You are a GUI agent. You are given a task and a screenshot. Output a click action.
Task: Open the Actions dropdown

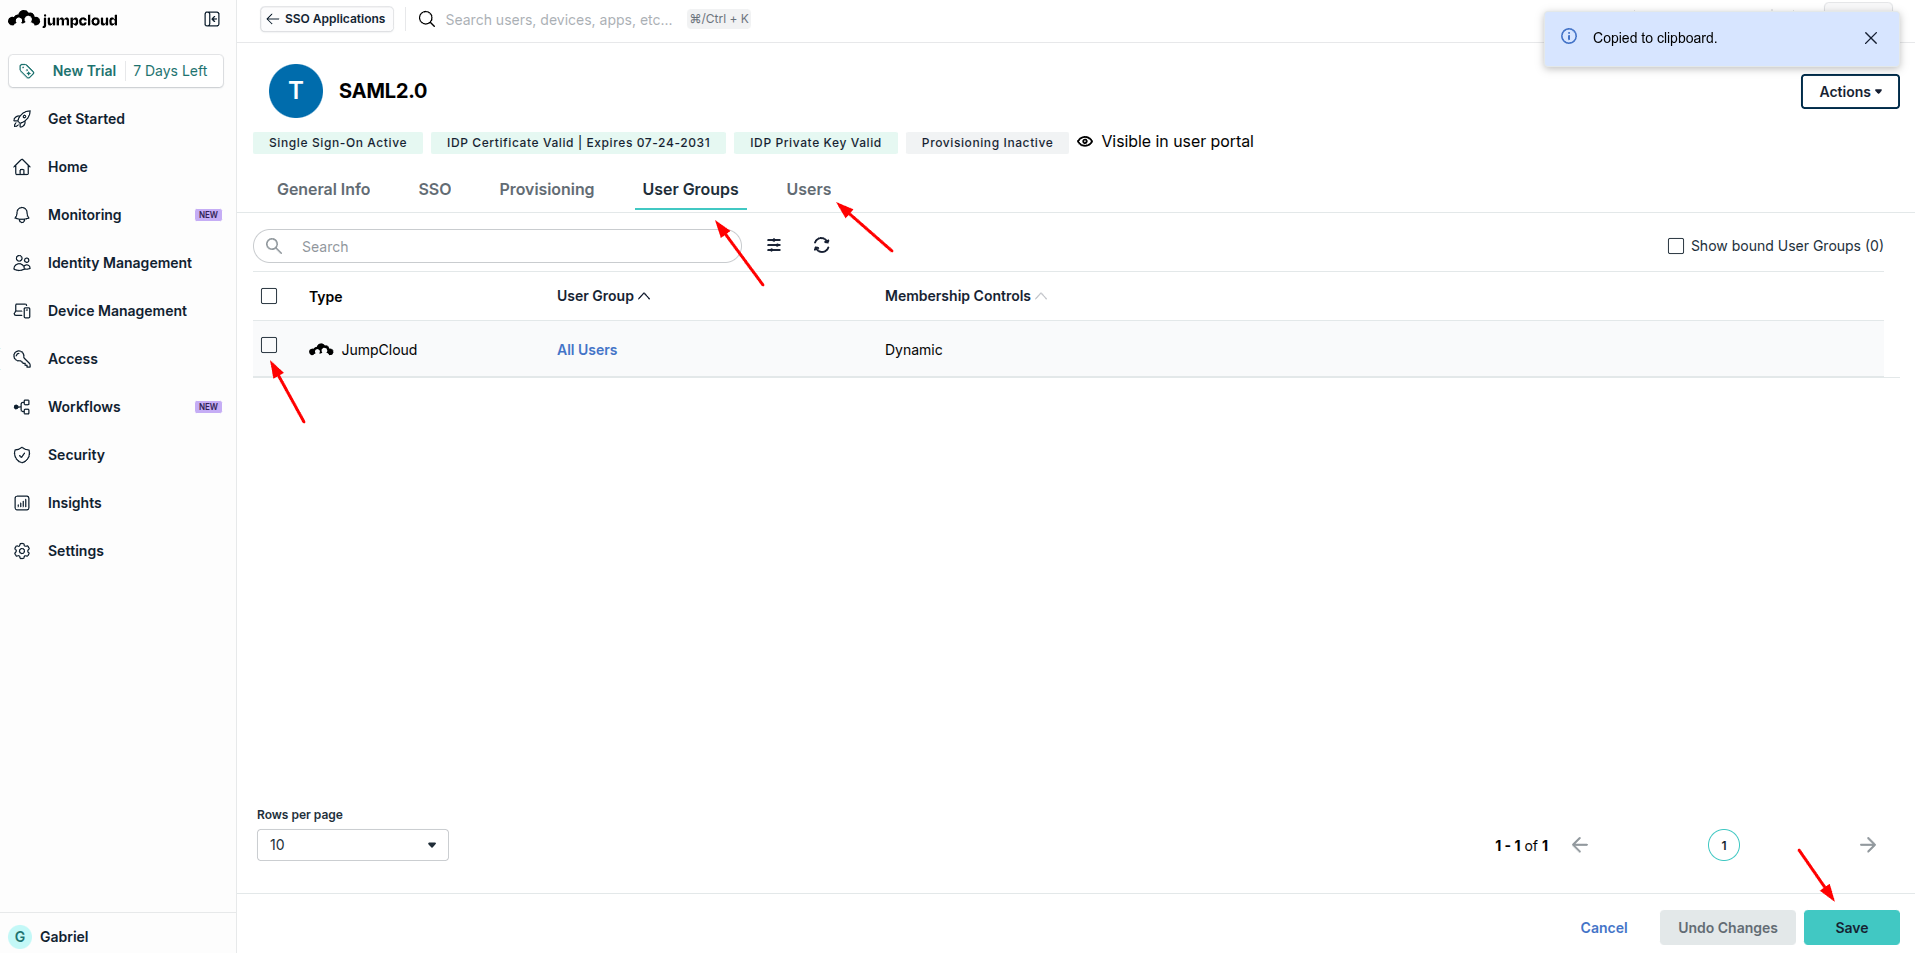1850,92
